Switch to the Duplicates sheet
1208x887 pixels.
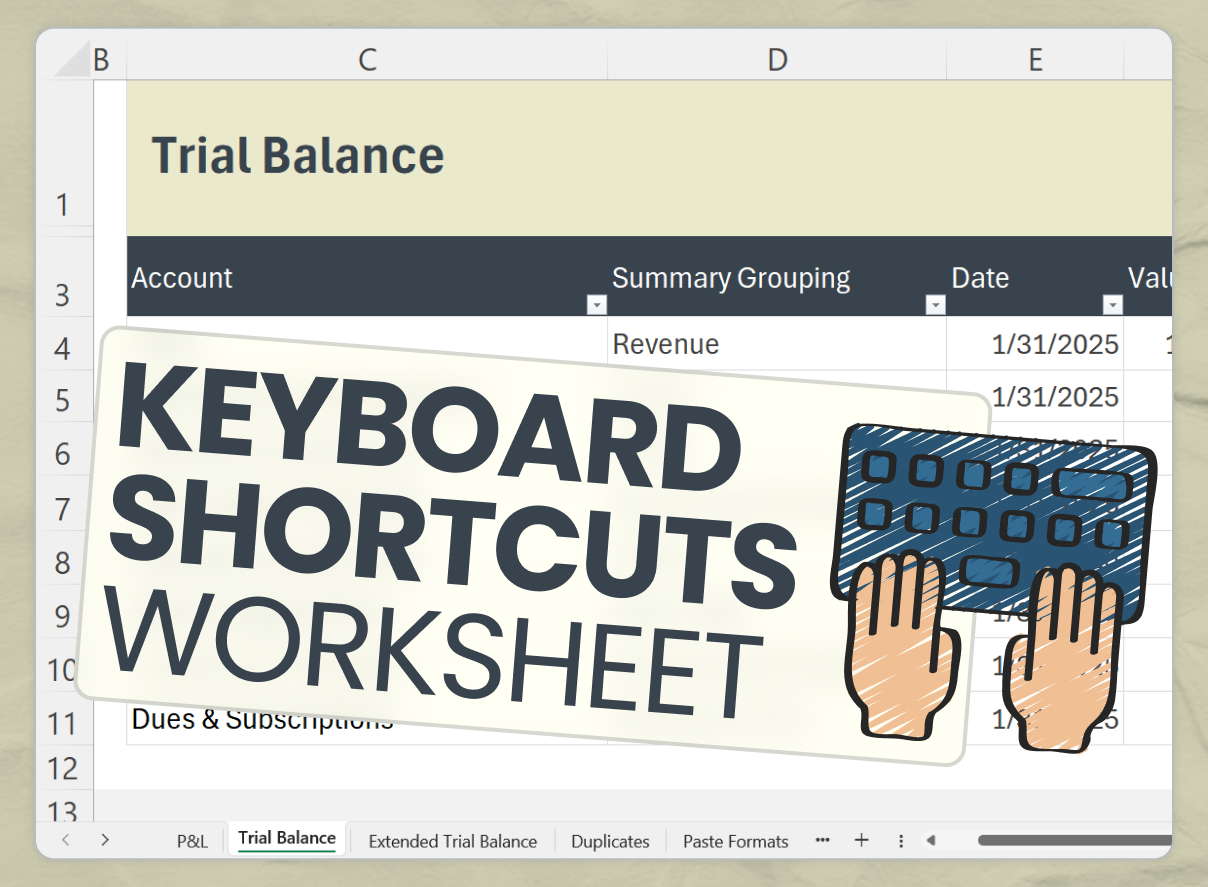[610, 841]
